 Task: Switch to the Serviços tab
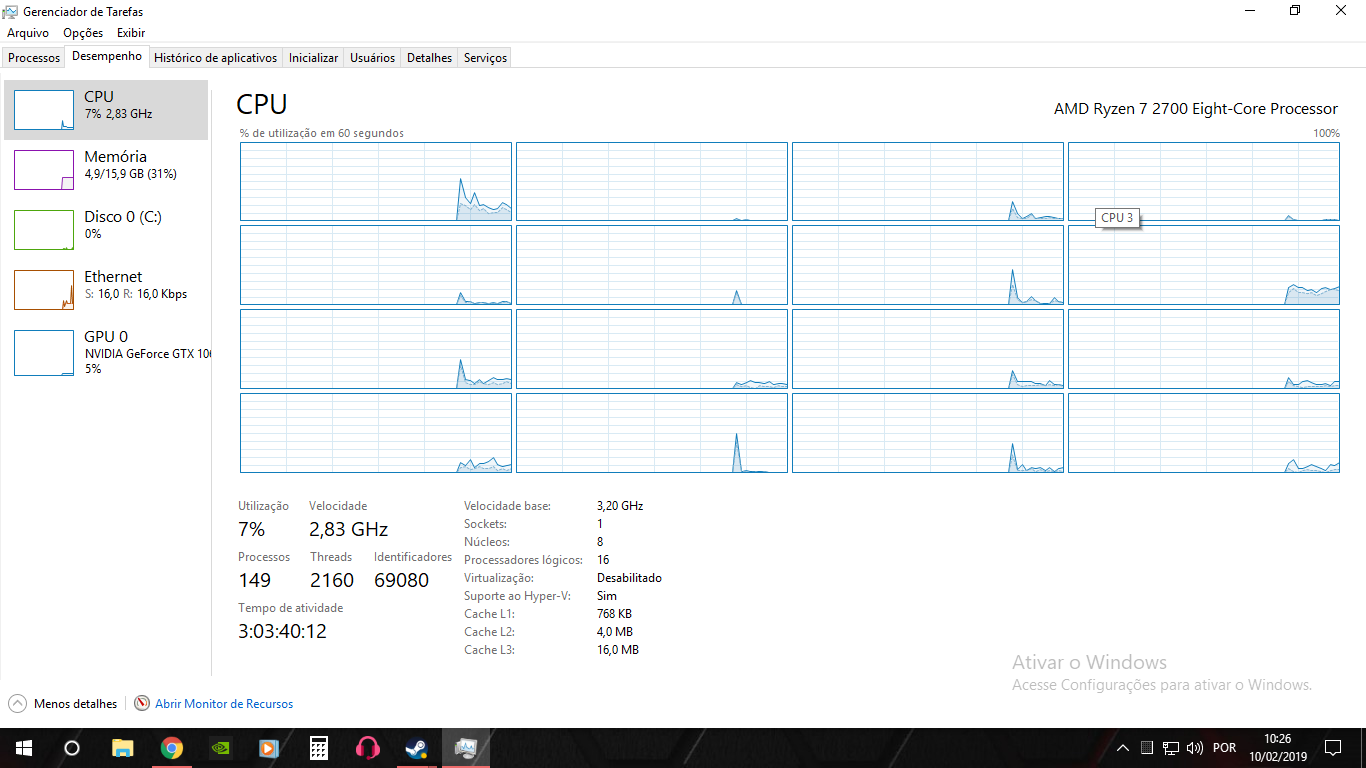click(485, 58)
